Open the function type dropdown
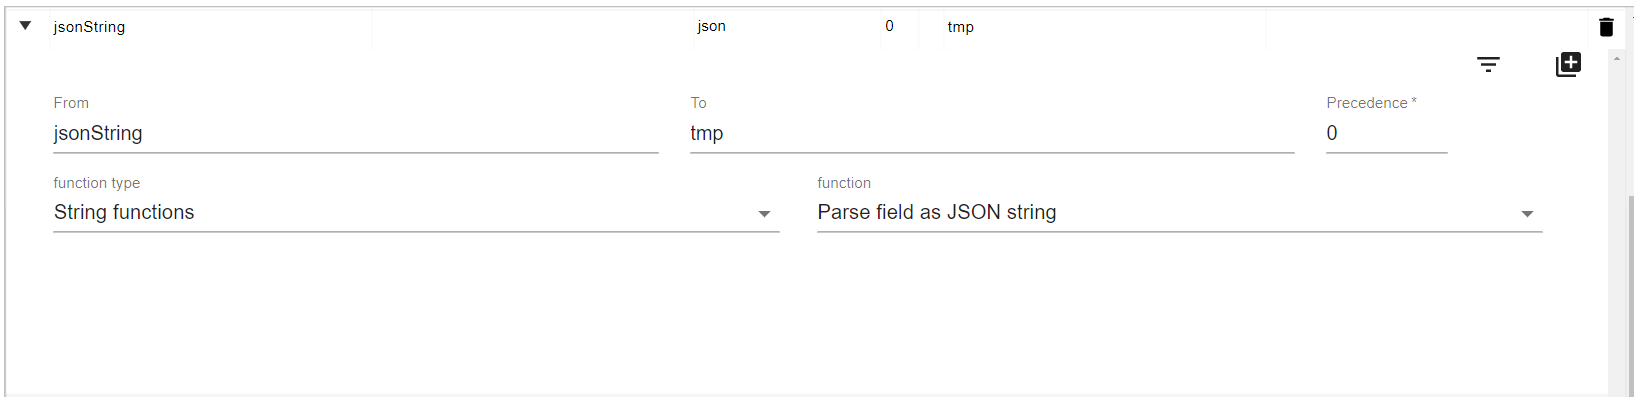This screenshot has width=1634, height=397. 416,213
